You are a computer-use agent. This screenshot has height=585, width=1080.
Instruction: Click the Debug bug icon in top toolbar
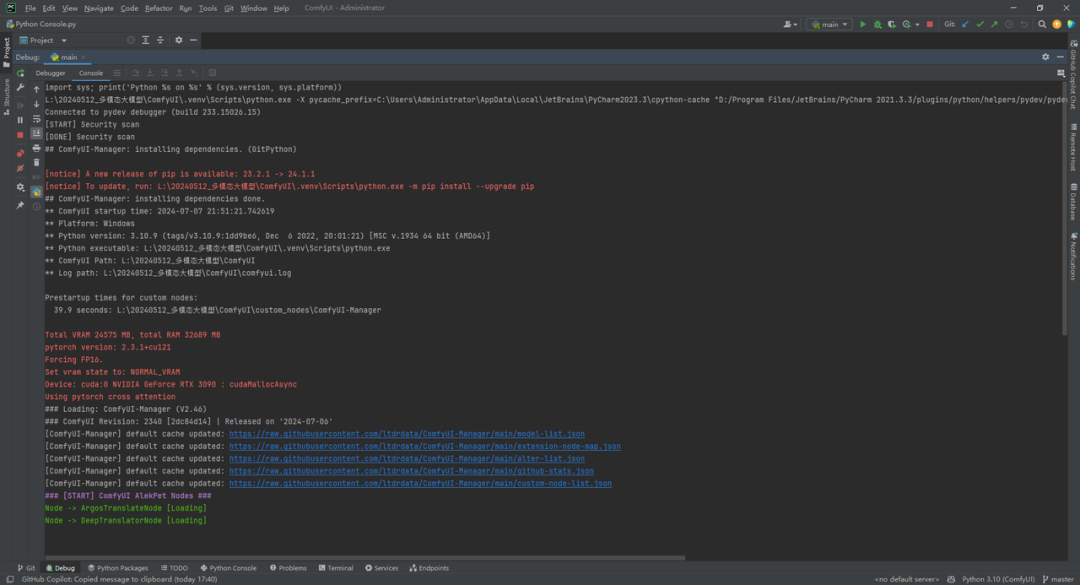click(878, 25)
